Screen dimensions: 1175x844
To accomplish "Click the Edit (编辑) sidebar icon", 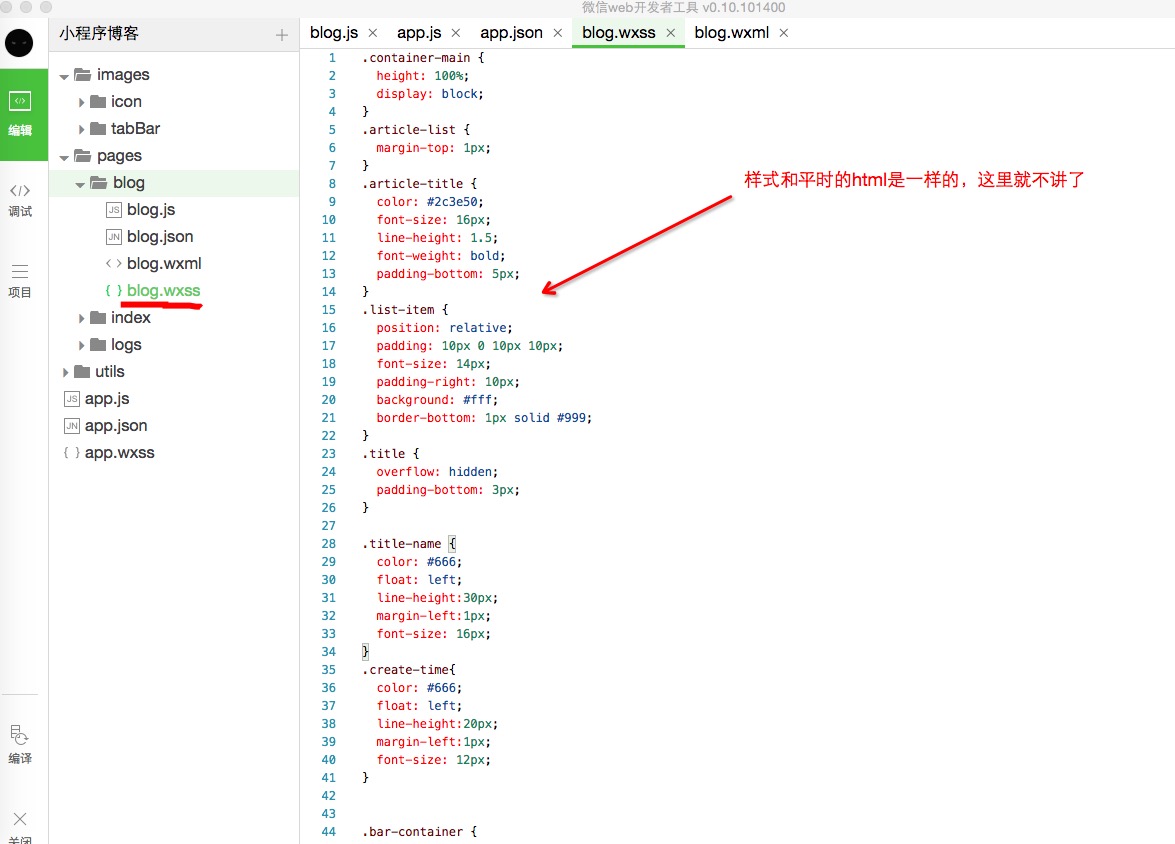I will (20, 112).
